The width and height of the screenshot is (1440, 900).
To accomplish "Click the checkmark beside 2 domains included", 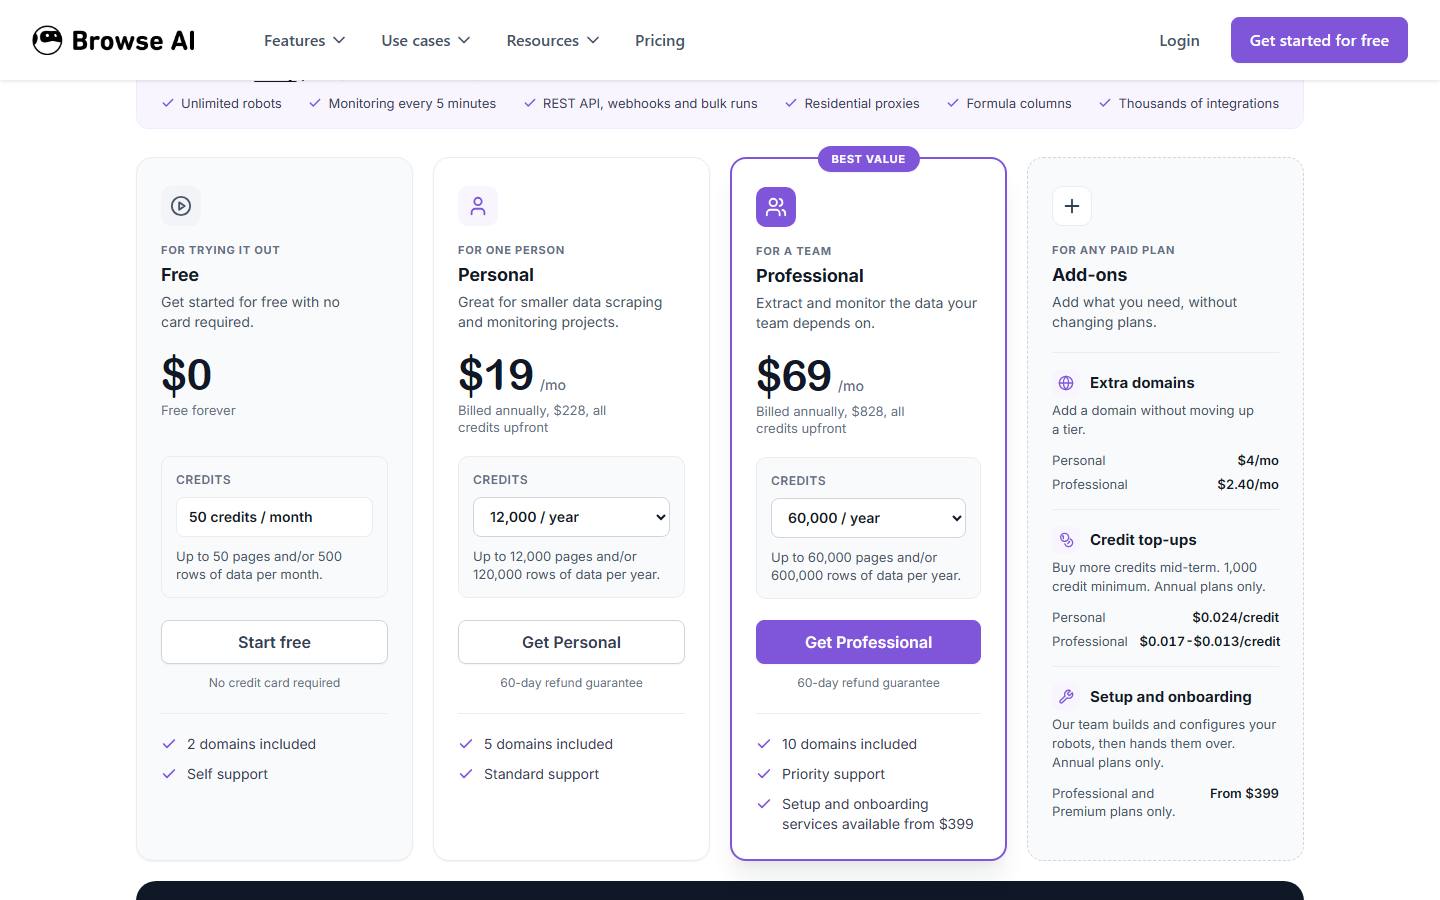I will click(x=169, y=744).
